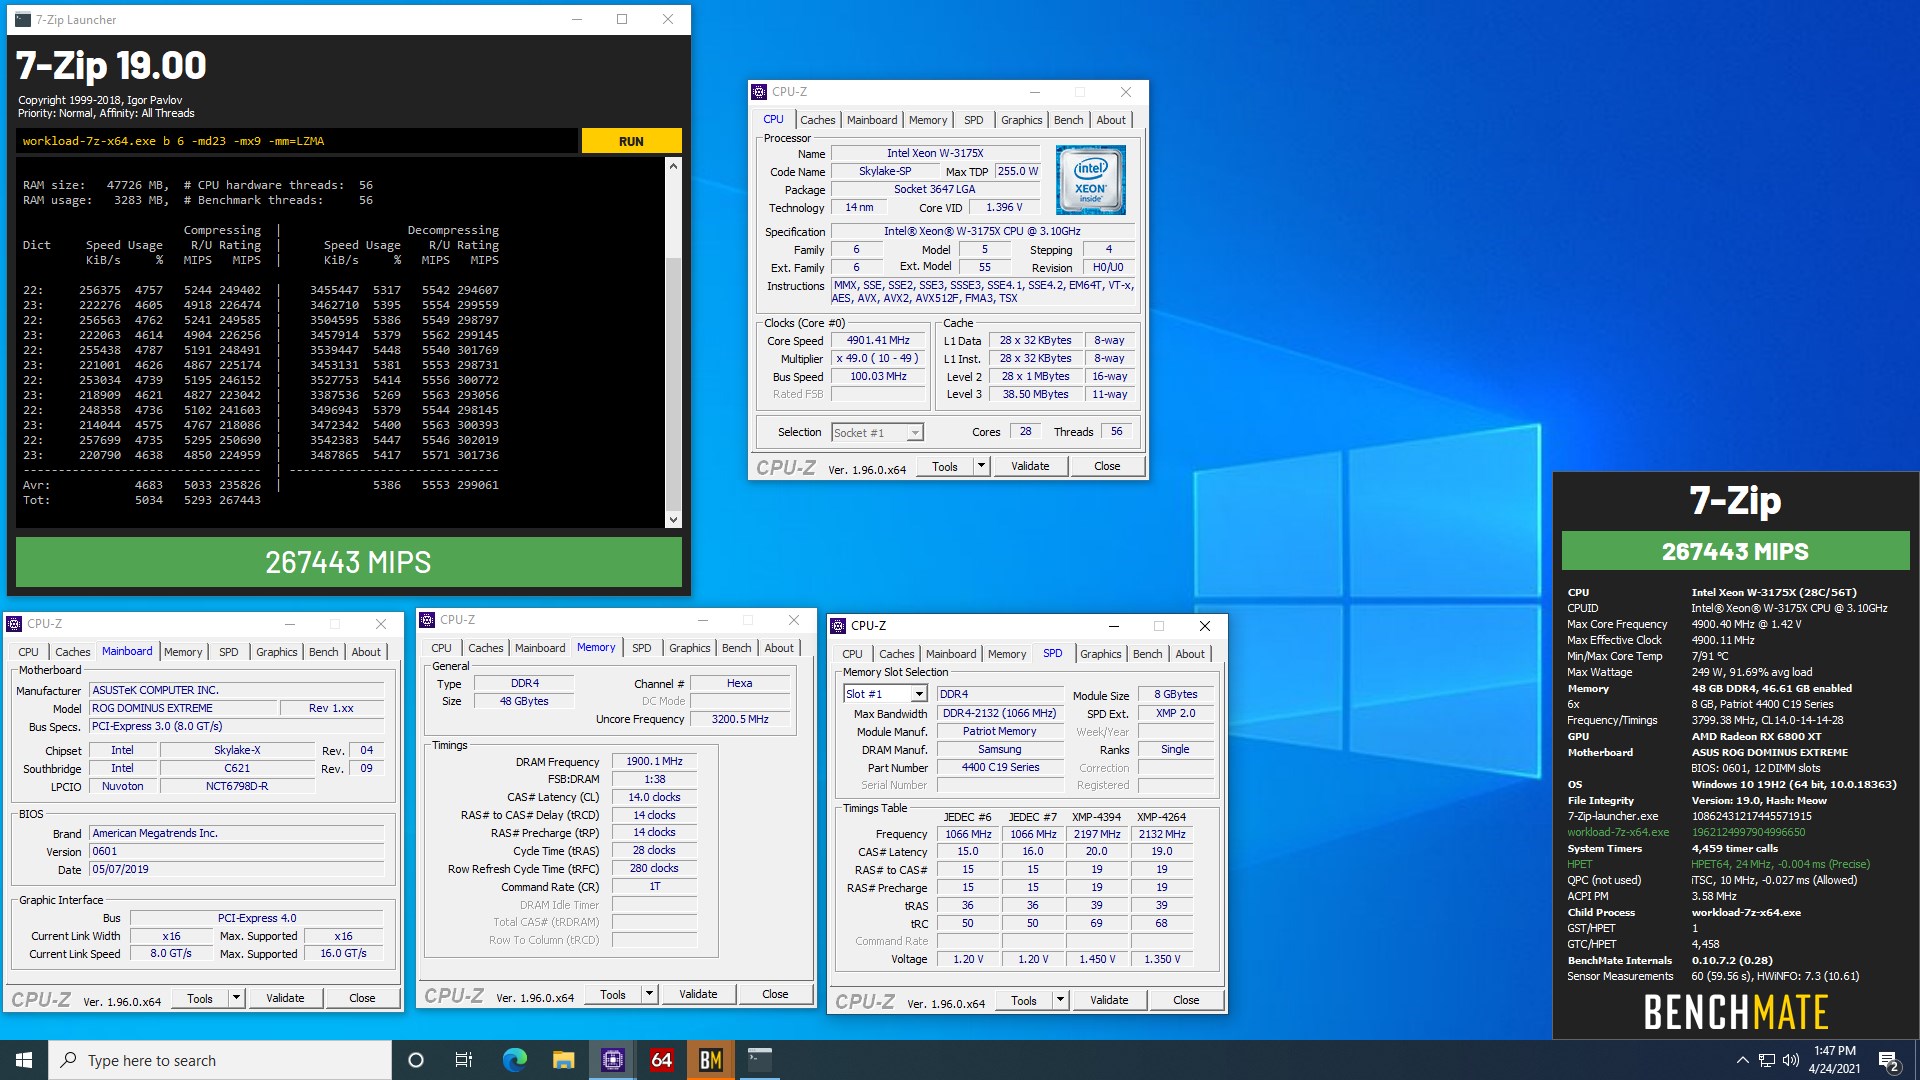Image resolution: width=1920 pixels, height=1080 pixels.
Task: Open File Explorer from the taskbar
Action: [x=563, y=1060]
